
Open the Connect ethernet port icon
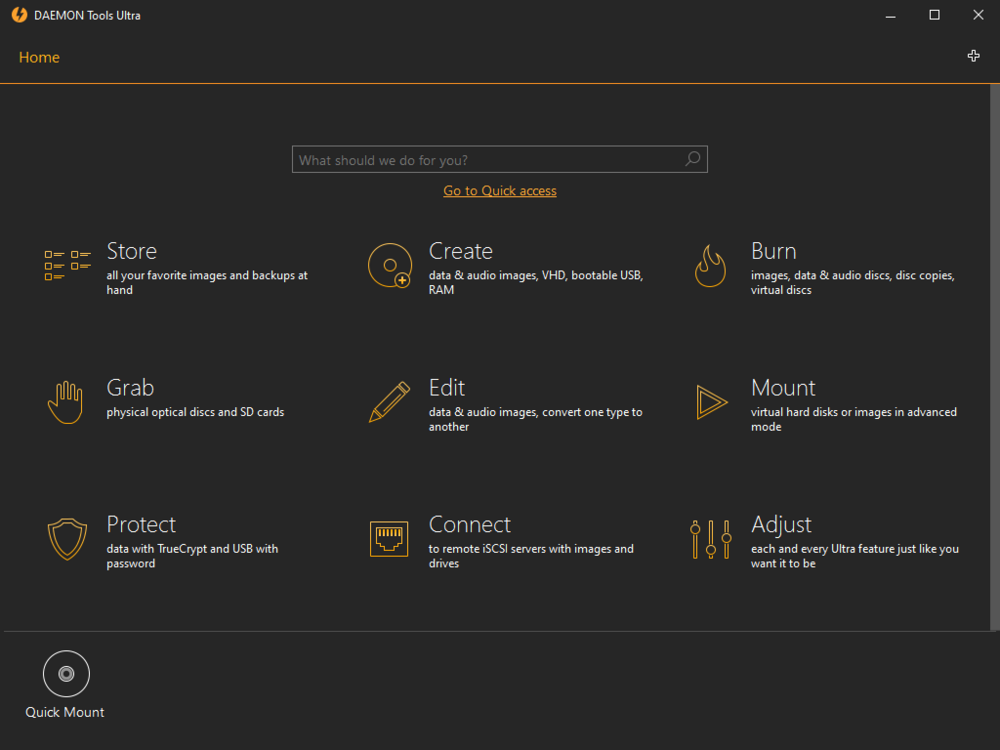click(x=389, y=539)
